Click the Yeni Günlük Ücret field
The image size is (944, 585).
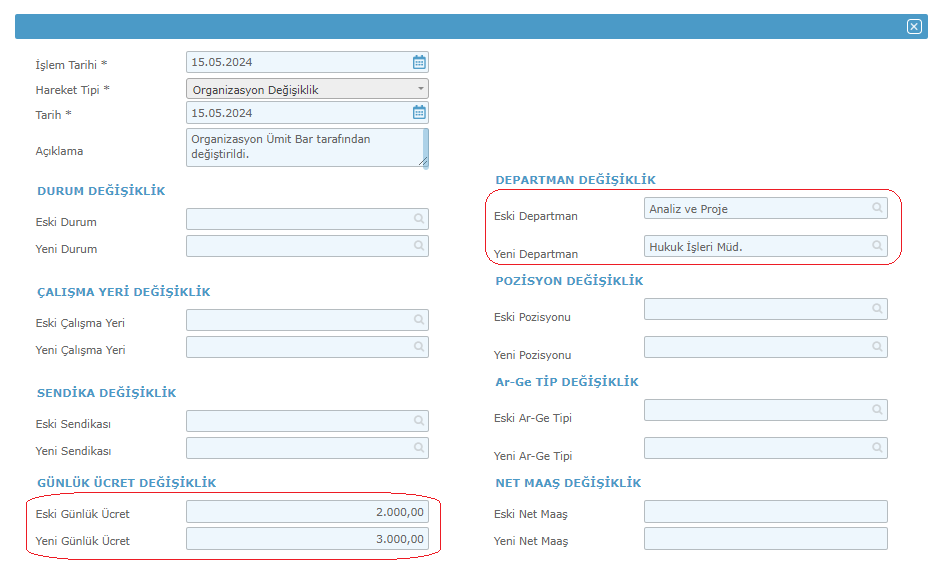pos(307,539)
